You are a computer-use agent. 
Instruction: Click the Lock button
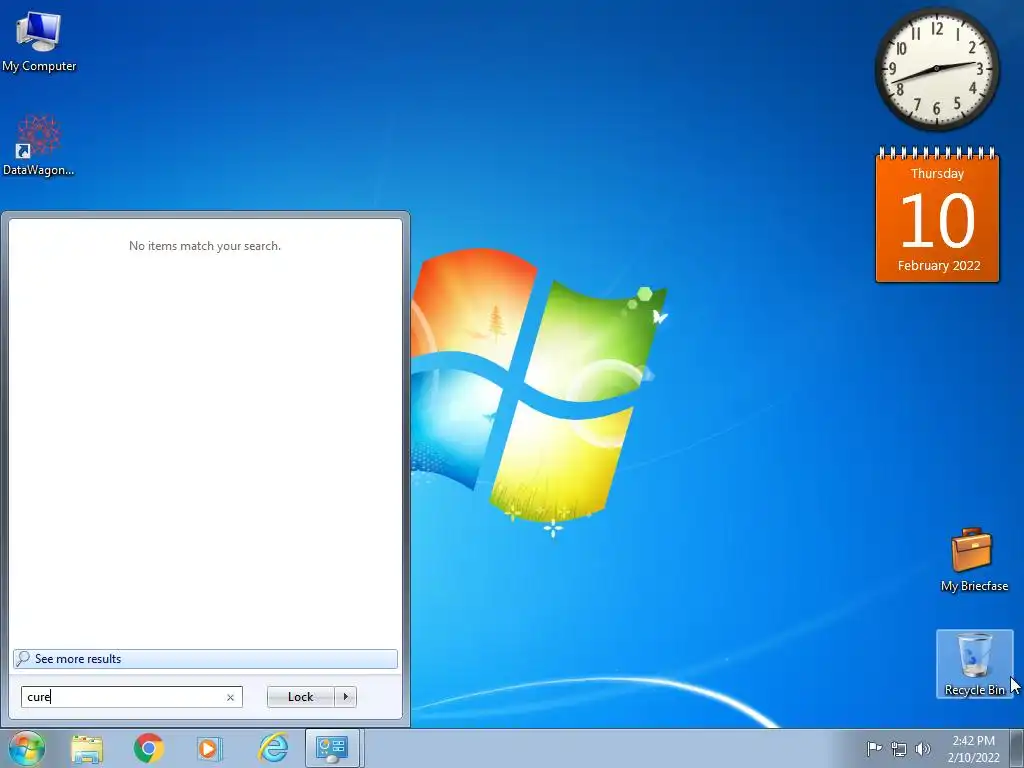tap(300, 697)
